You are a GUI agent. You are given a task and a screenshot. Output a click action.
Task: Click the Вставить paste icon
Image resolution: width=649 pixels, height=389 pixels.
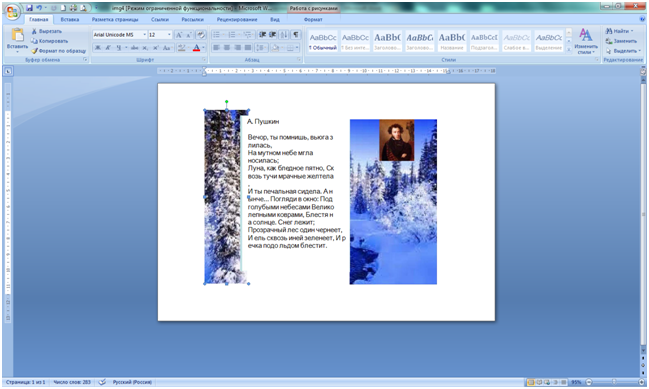(x=17, y=35)
